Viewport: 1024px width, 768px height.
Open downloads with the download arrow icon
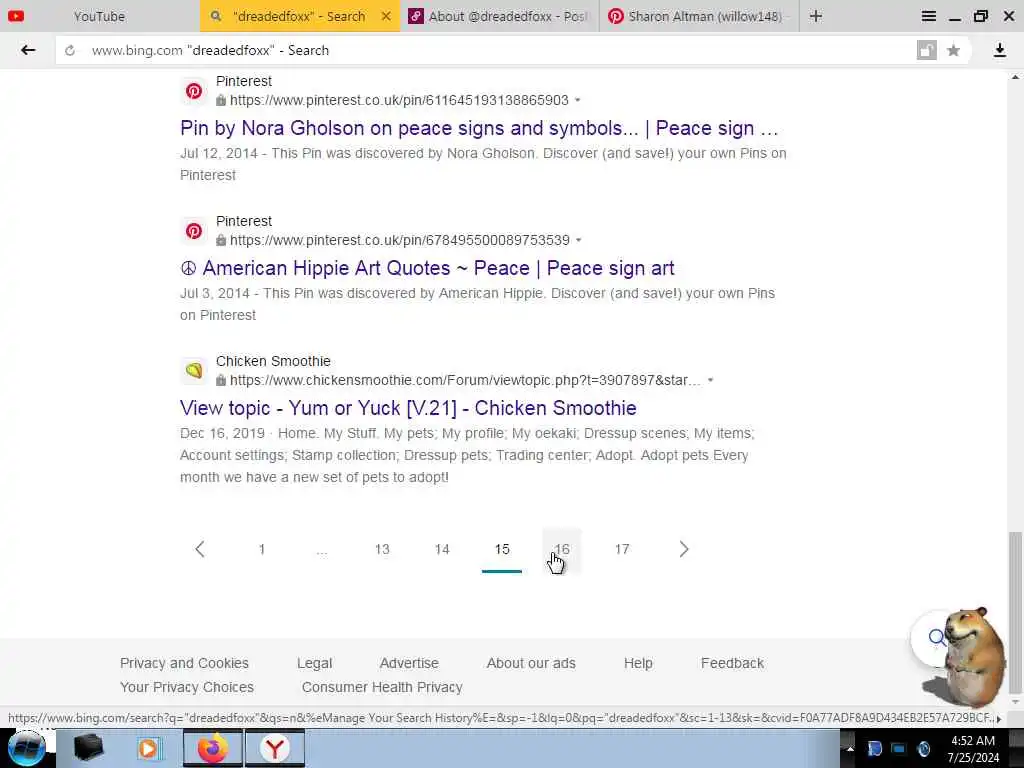click(x=1000, y=50)
